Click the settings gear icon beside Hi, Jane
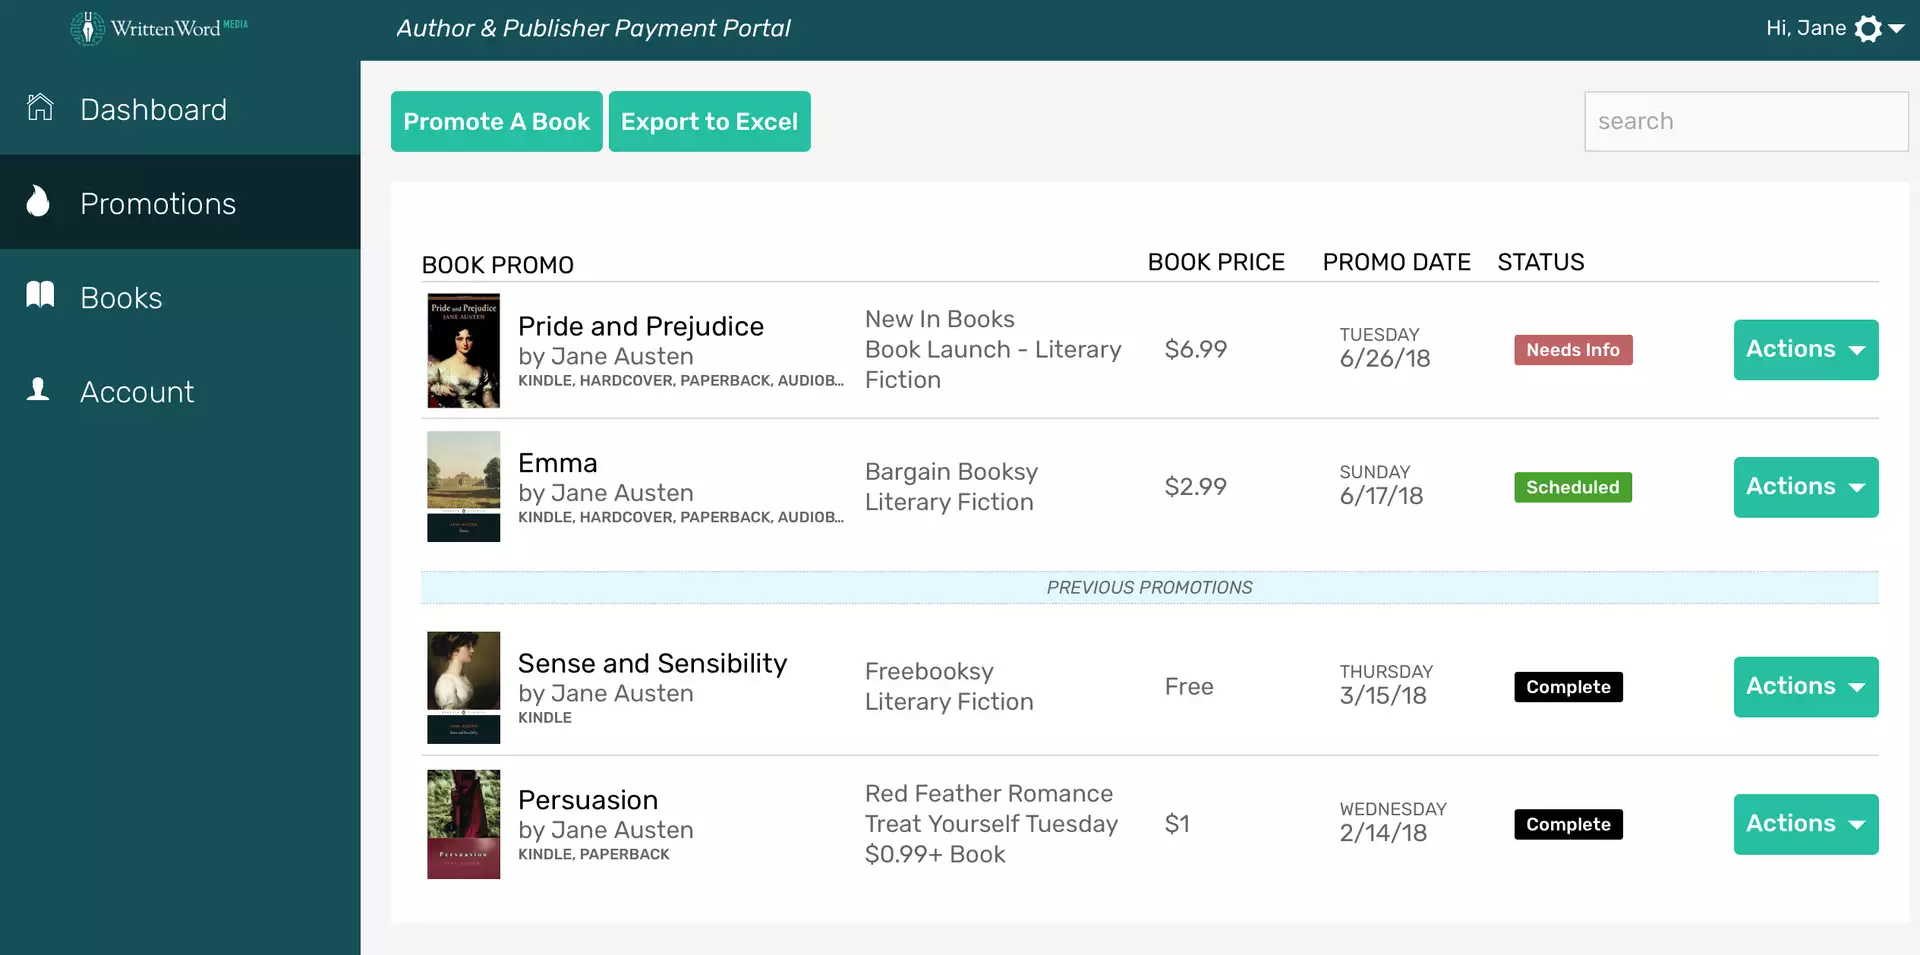 point(1868,29)
